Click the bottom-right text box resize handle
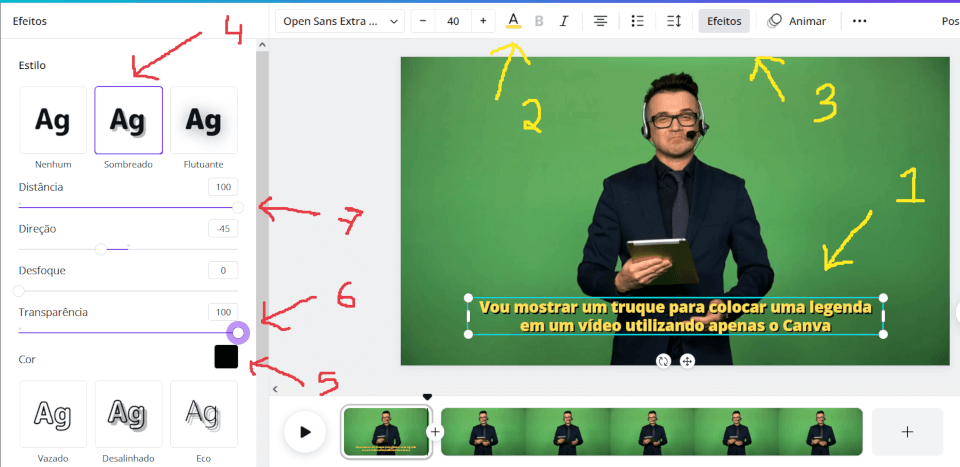This screenshot has height=467, width=960. point(883,334)
